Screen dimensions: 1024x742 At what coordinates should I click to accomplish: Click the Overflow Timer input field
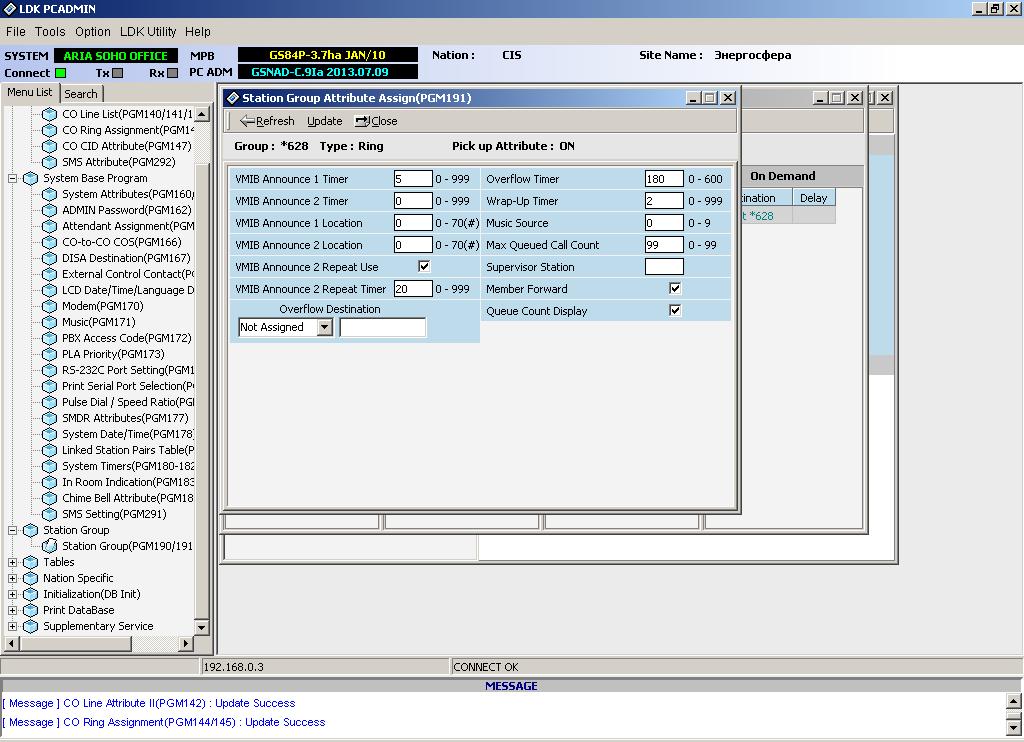click(664, 179)
